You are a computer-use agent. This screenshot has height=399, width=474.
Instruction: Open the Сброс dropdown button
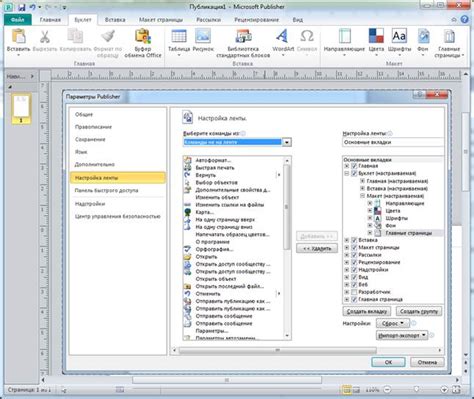pos(393,323)
